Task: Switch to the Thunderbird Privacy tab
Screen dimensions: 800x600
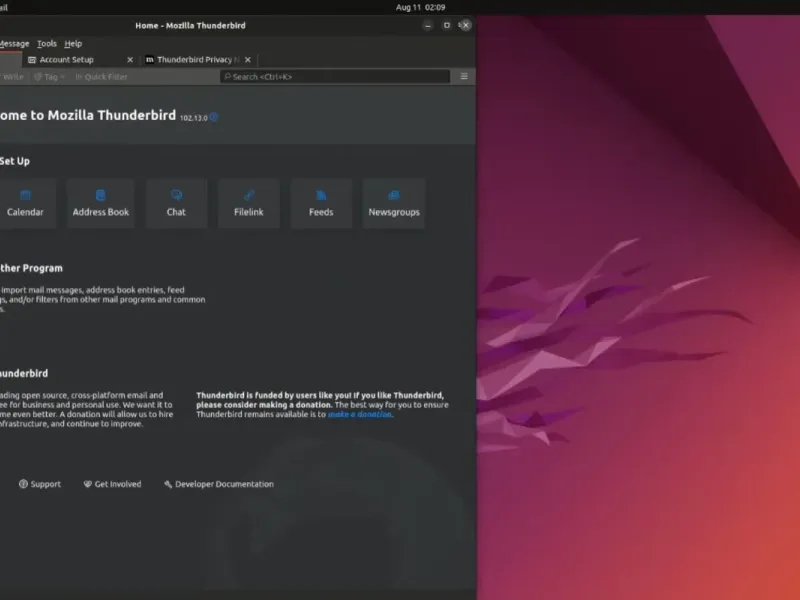Action: [198, 60]
